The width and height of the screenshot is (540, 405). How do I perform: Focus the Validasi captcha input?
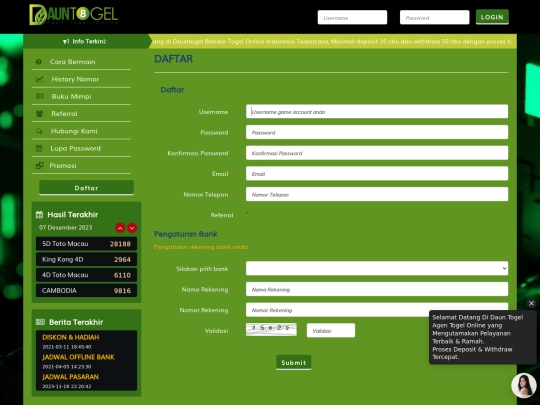(x=331, y=331)
